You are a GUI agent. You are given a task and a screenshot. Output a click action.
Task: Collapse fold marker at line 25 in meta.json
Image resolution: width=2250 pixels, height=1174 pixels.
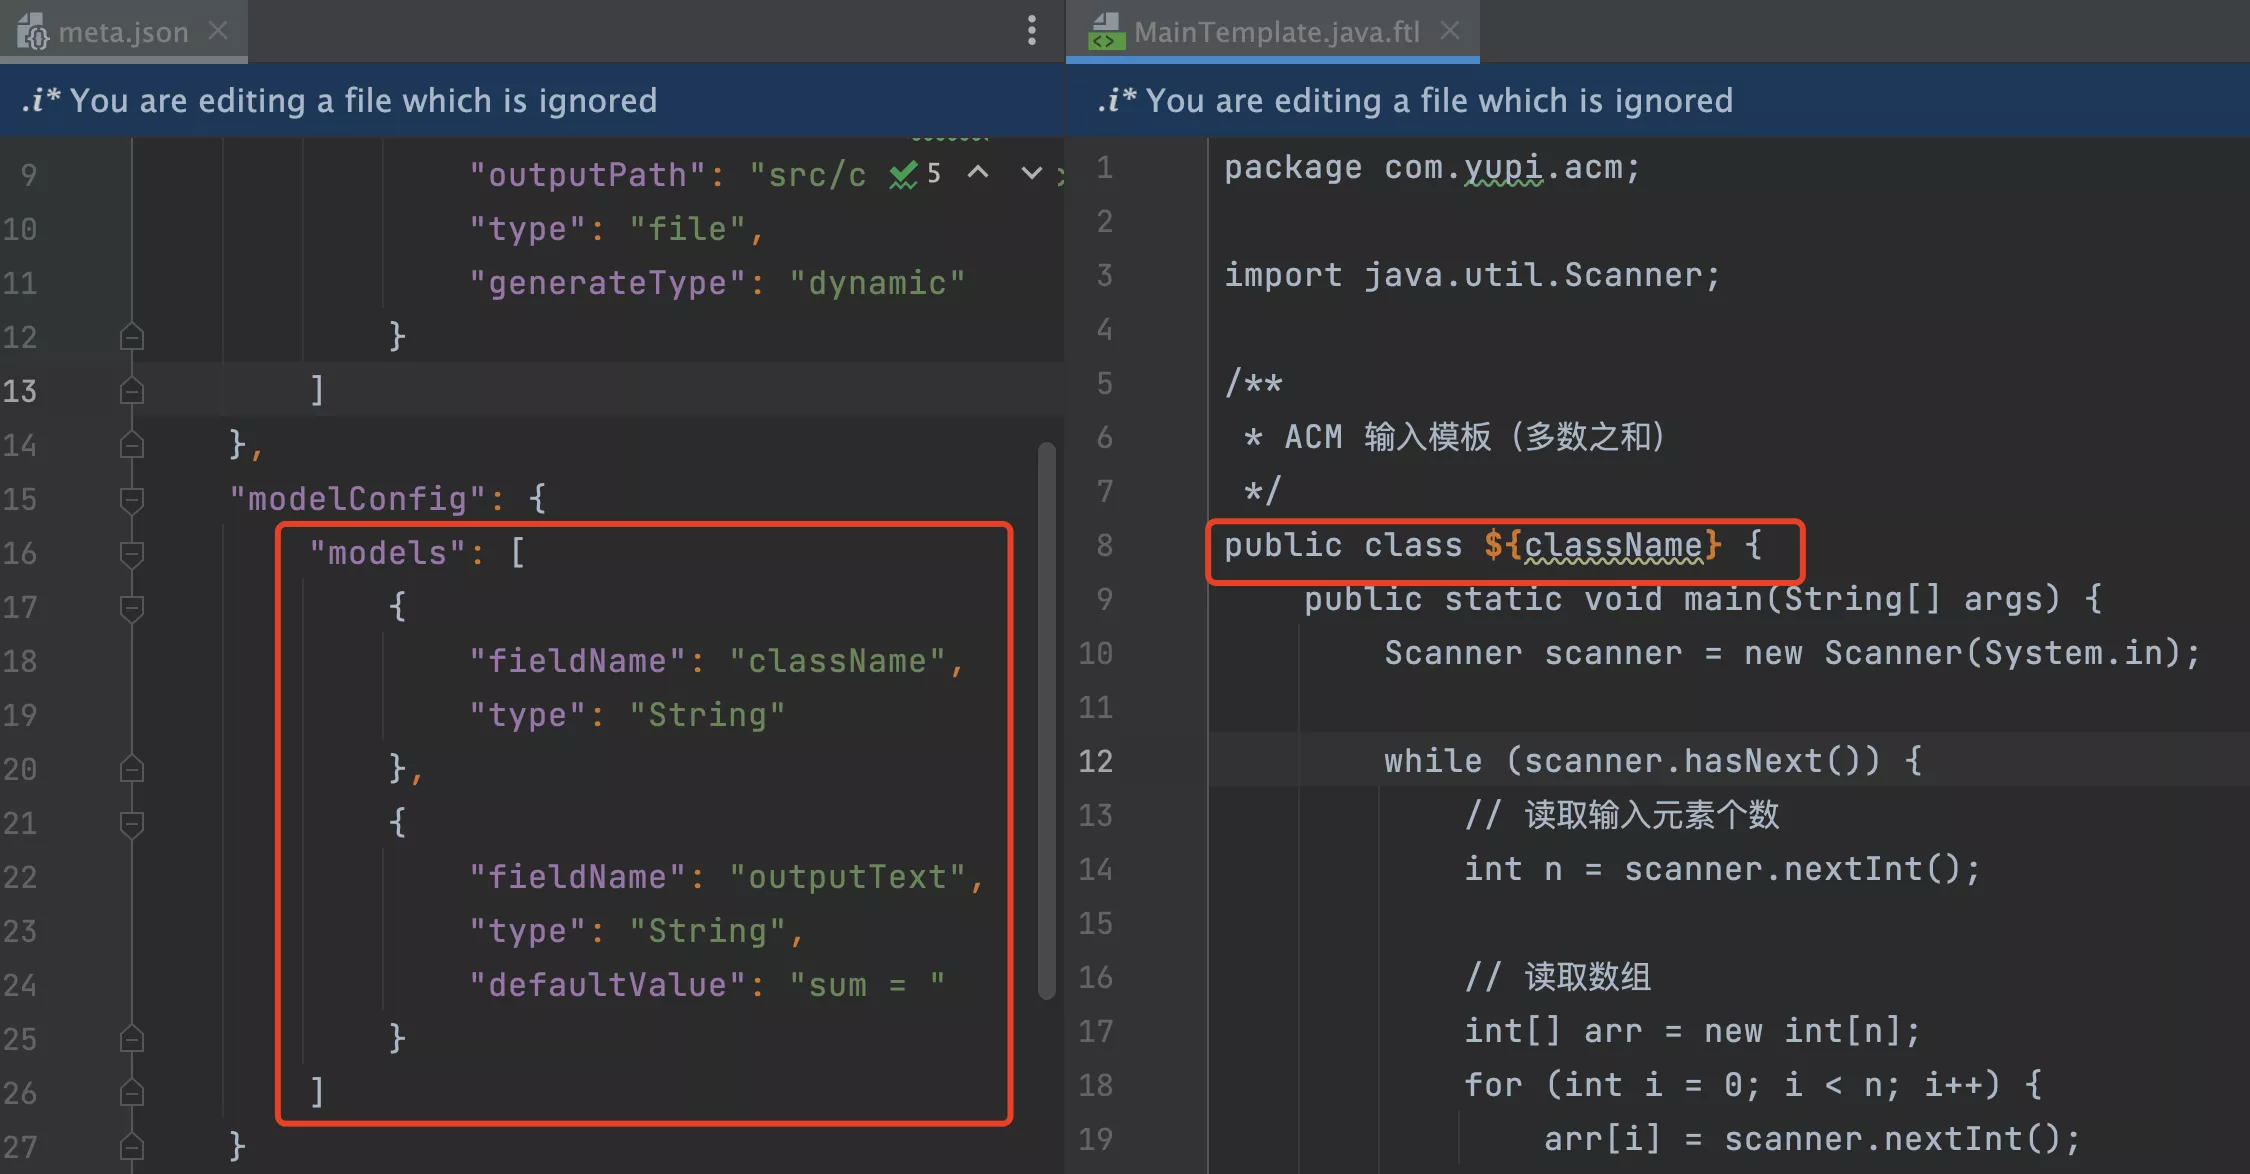(131, 1039)
